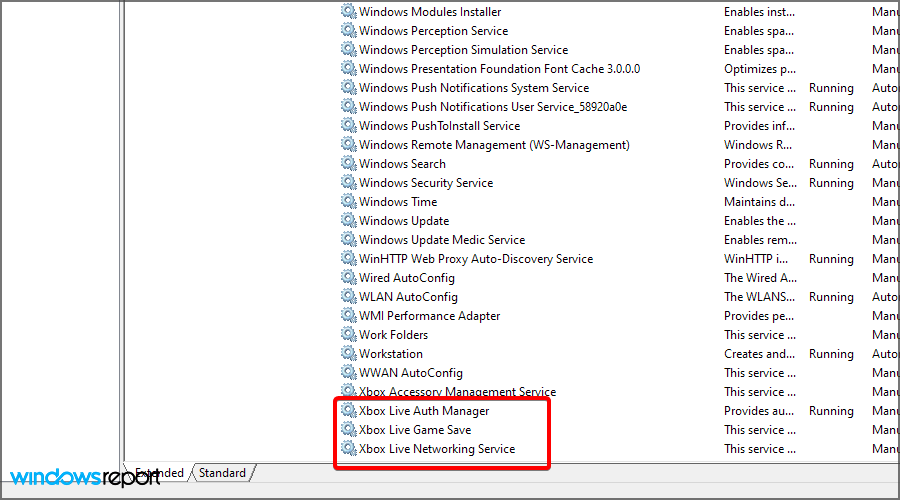Click the 'Provides pe...' description of WMI Performance Adapter

tap(759, 316)
